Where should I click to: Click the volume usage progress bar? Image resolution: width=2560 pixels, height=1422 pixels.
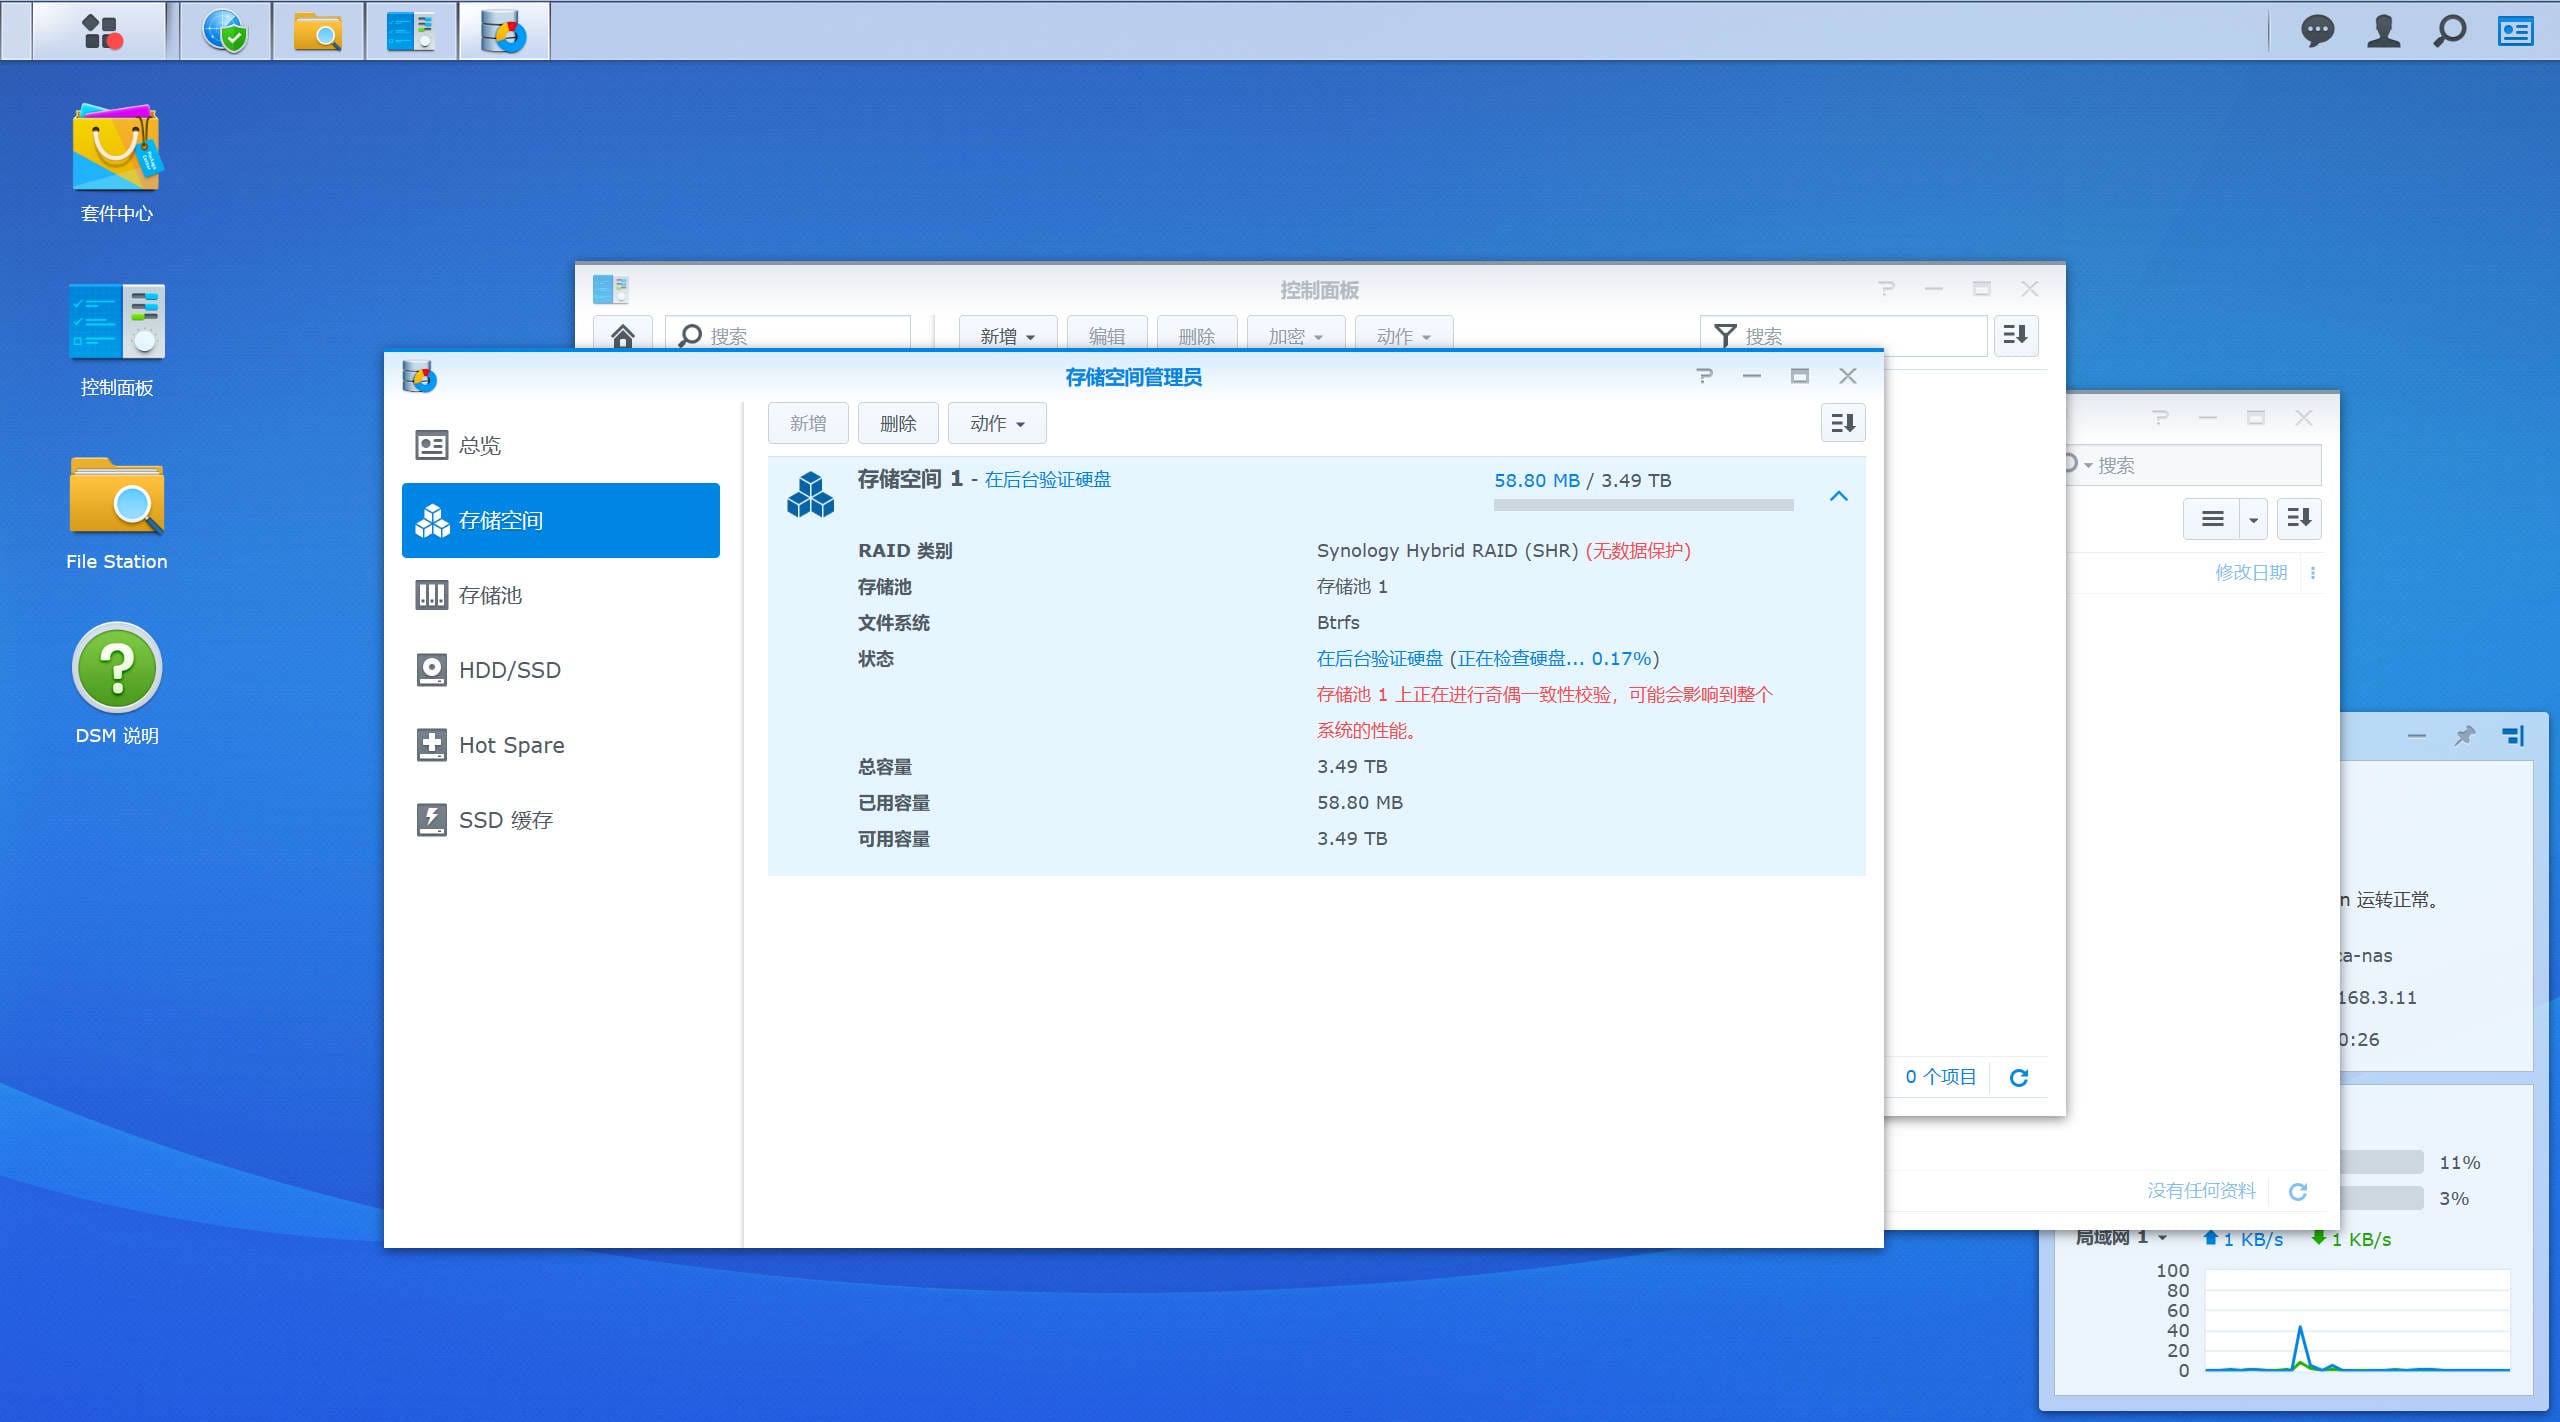click(x=1643, y=505)
